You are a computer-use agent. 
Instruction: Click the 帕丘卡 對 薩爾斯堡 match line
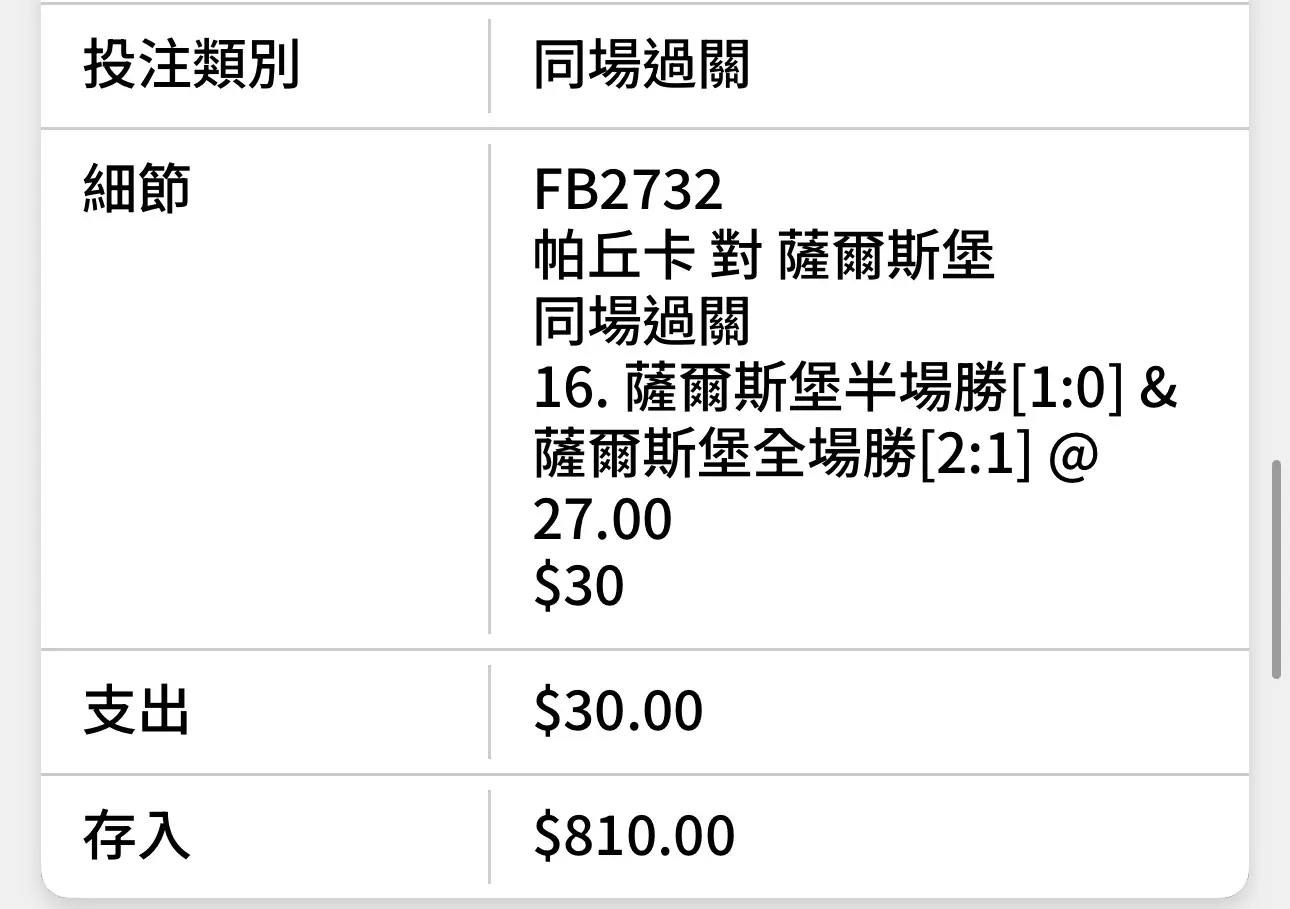click(764, 256)
